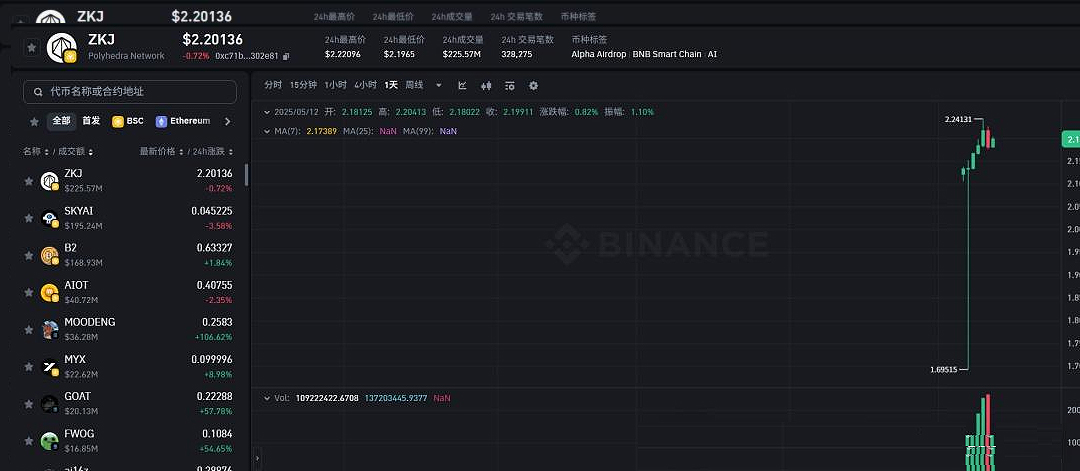Click the green current price axis label
This screenshot has width=1080, height=471.
pos(1070,140)
